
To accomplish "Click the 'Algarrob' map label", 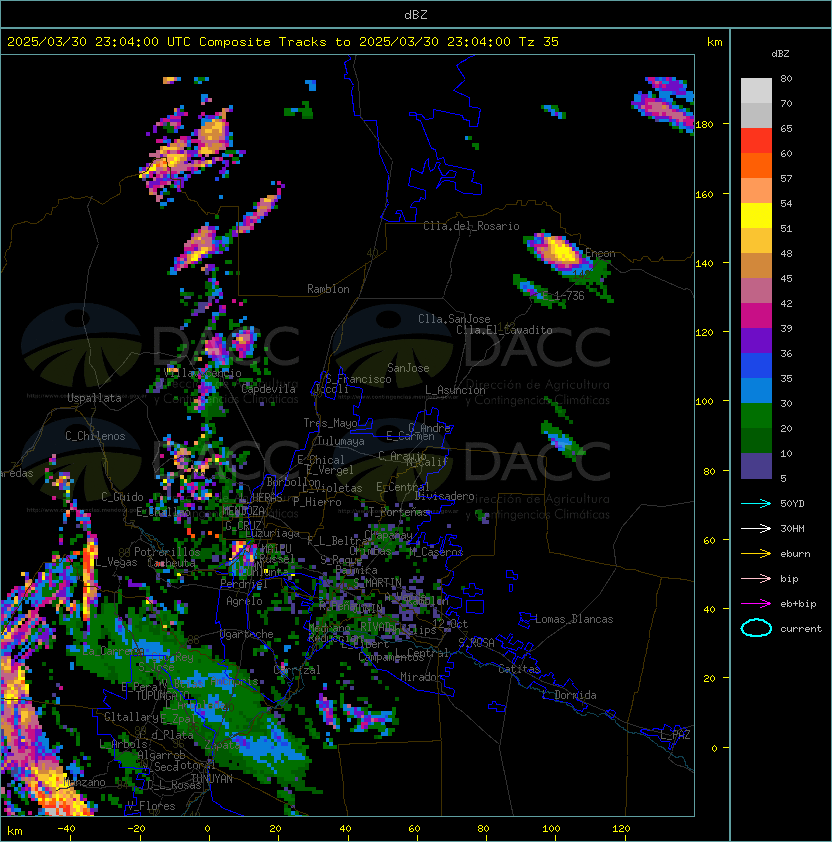I will pos(162,755).
